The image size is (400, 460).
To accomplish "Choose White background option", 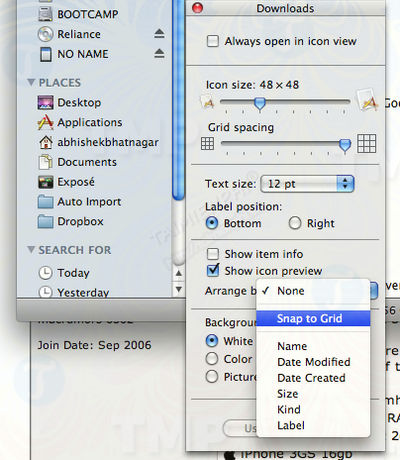I will 212,341.
